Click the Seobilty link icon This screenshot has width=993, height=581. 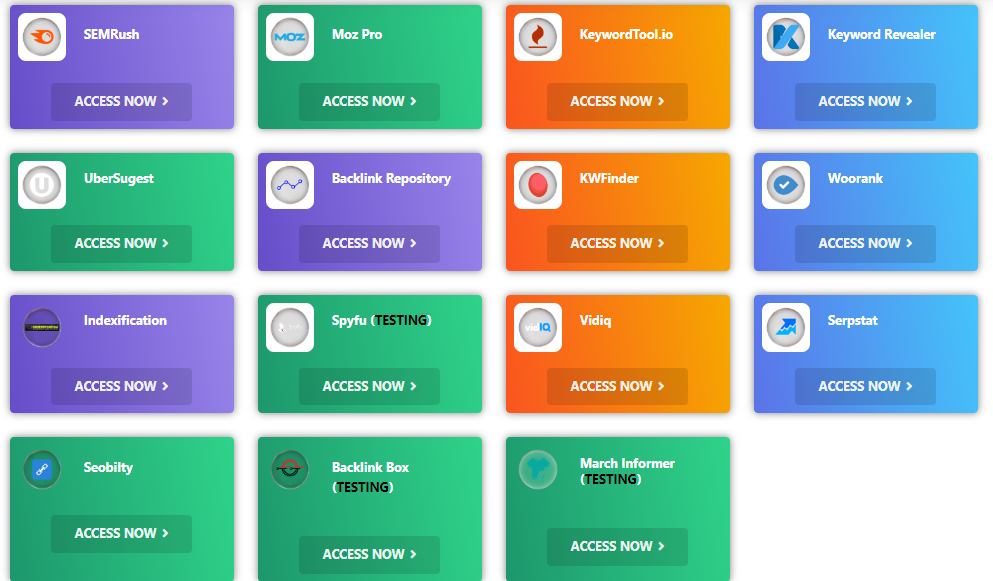[x=42, y=469]
